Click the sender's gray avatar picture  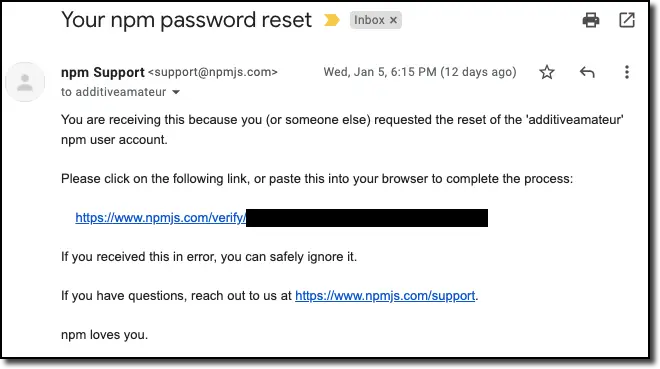(x=25, y=82)
